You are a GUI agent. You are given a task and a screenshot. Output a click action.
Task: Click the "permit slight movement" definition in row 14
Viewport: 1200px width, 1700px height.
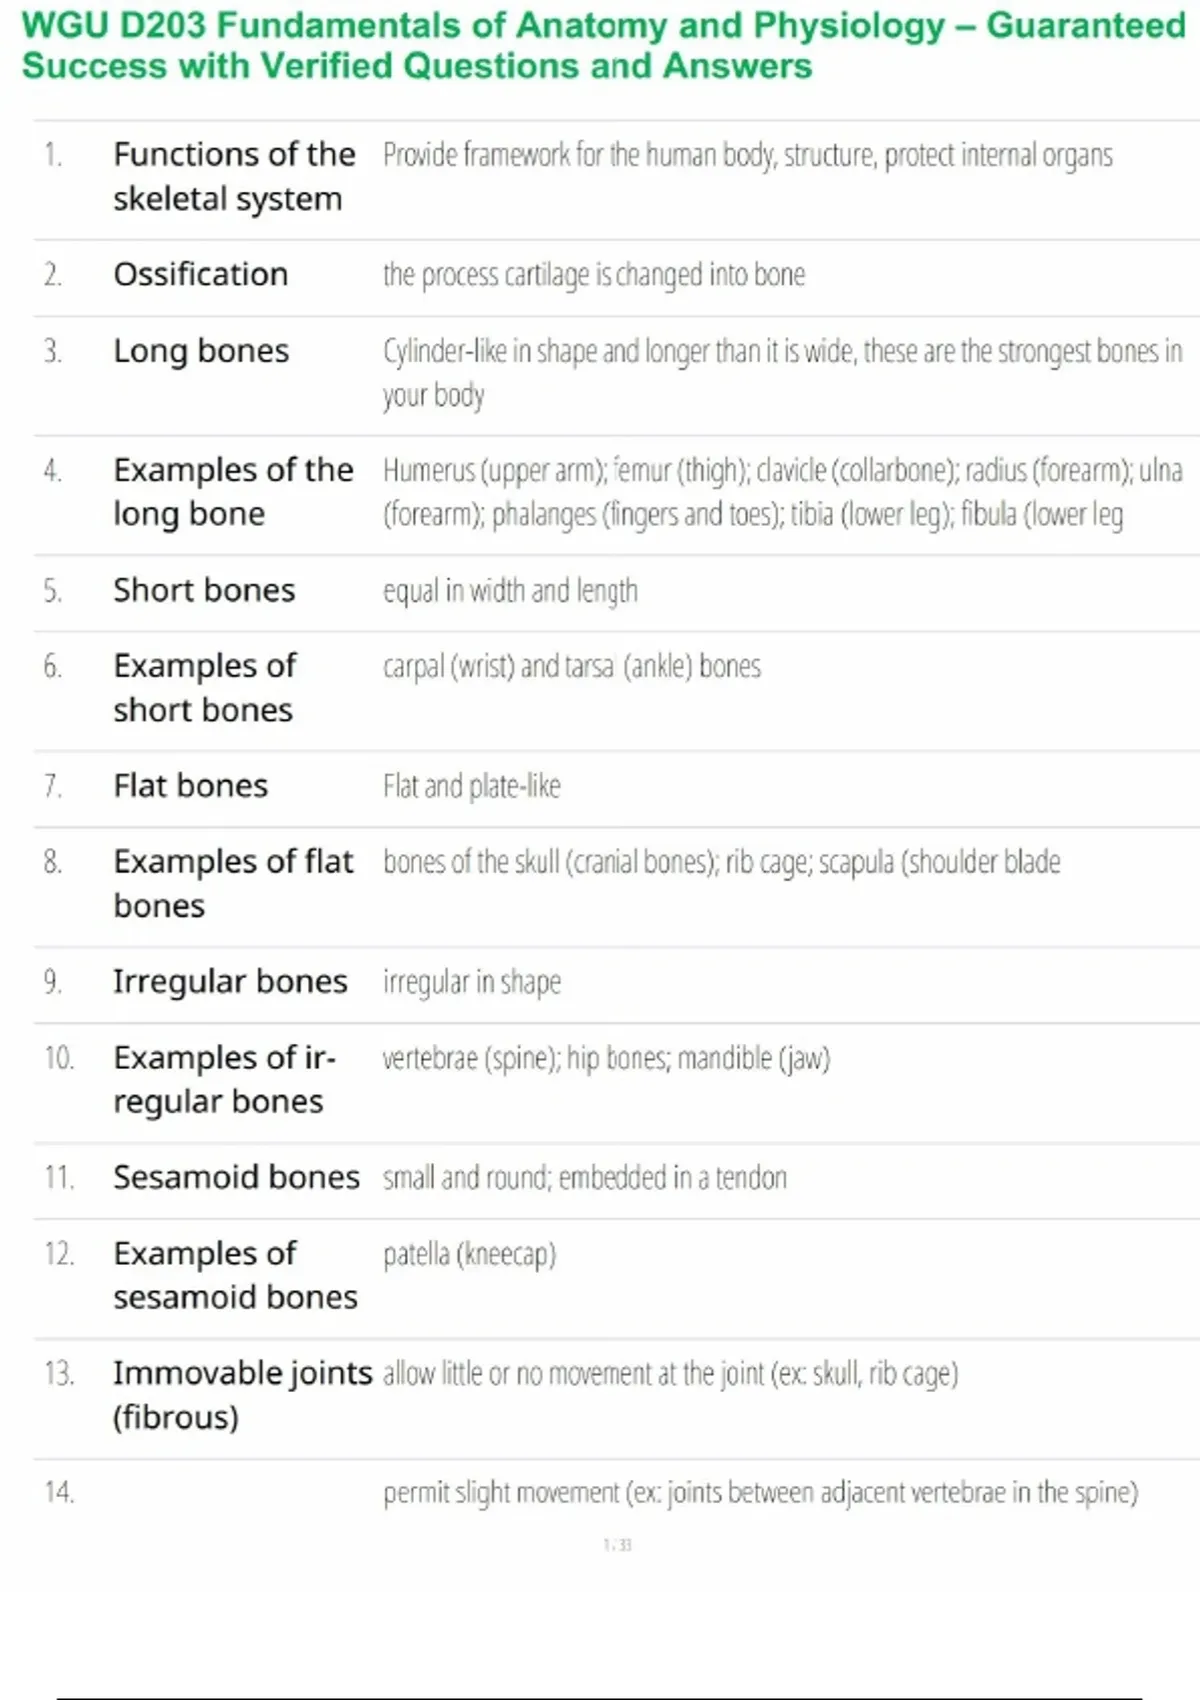(x=760, y=1493)
